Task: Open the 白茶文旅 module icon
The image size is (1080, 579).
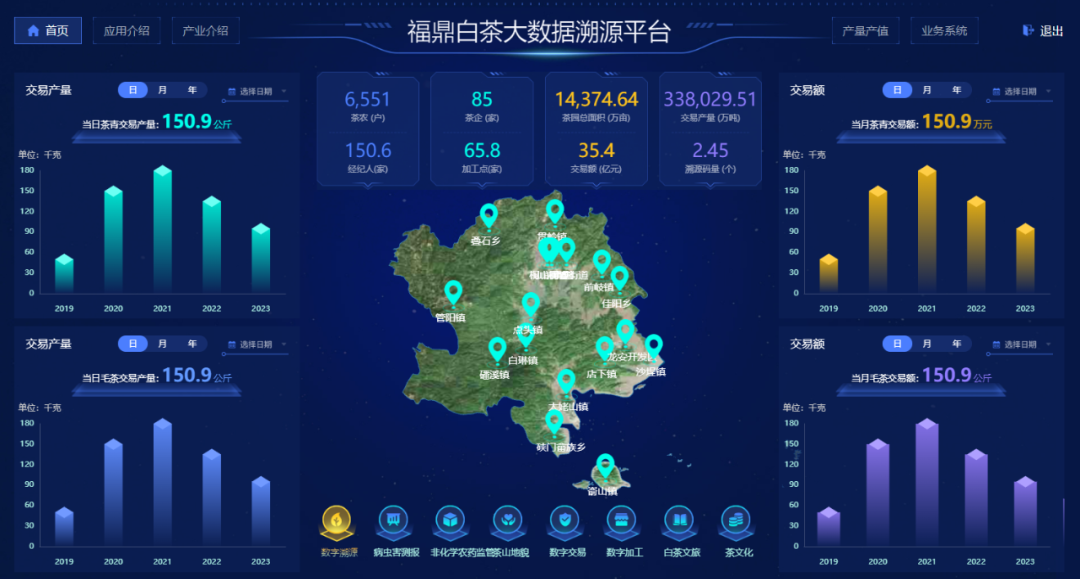Action: point(678,522)
